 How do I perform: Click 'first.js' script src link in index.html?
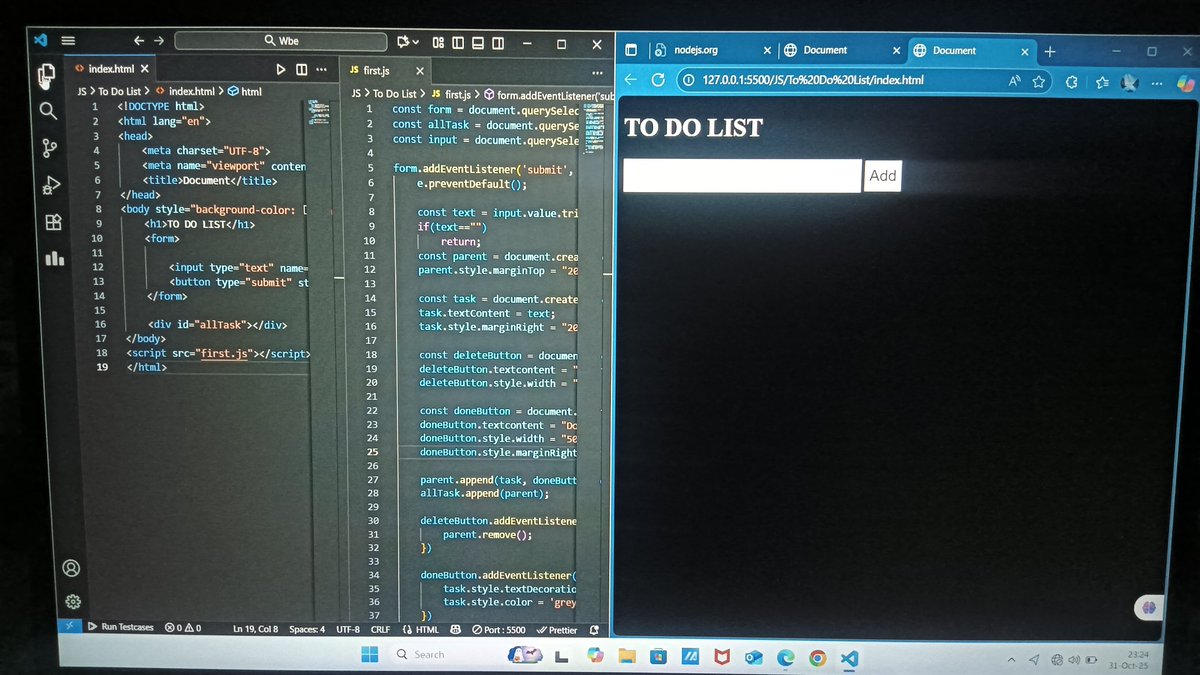[x=223, y=354]
